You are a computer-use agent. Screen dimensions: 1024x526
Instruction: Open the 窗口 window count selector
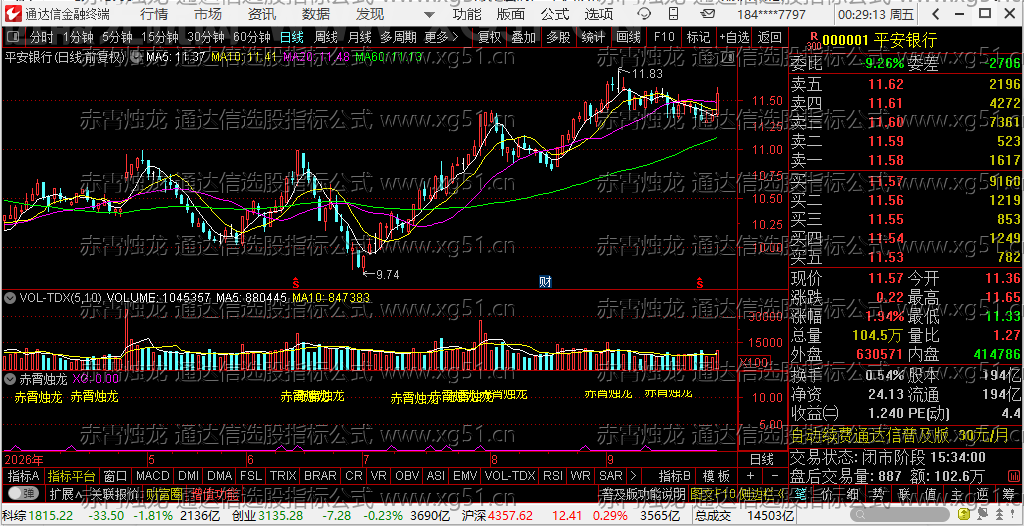click(115, 476)
